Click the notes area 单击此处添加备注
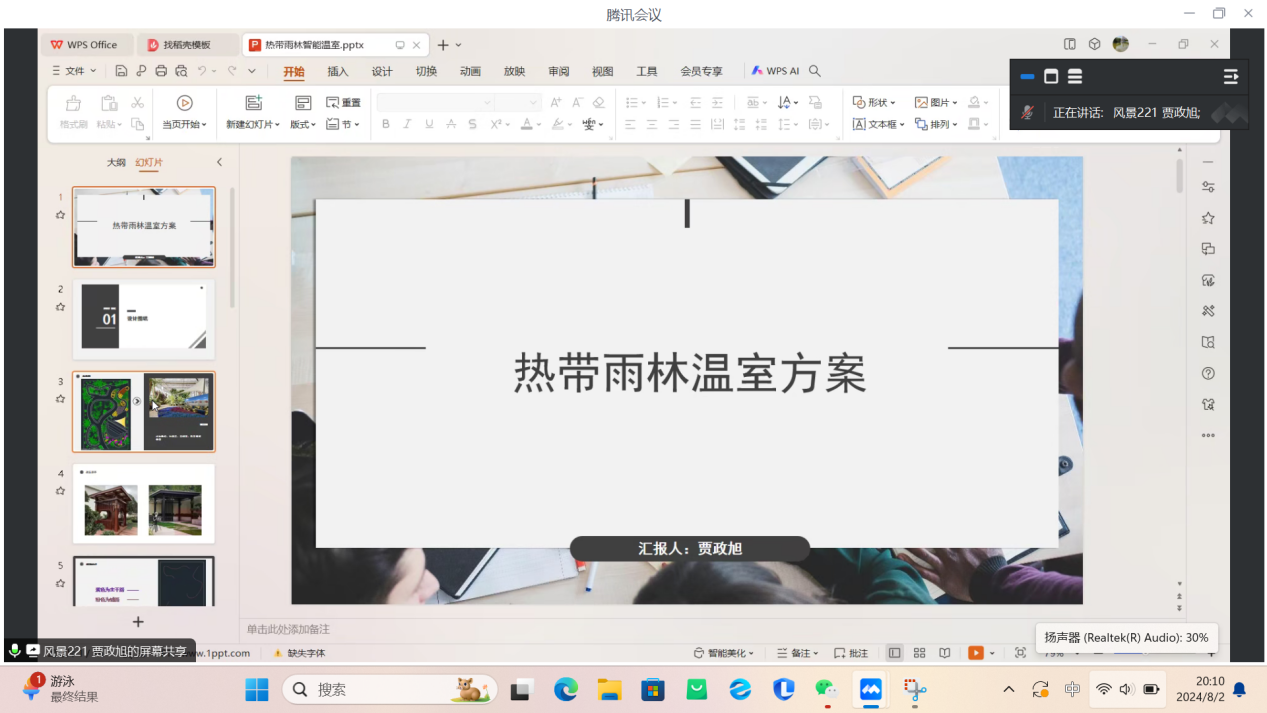The image size is (1267, 713). (288, 629)
